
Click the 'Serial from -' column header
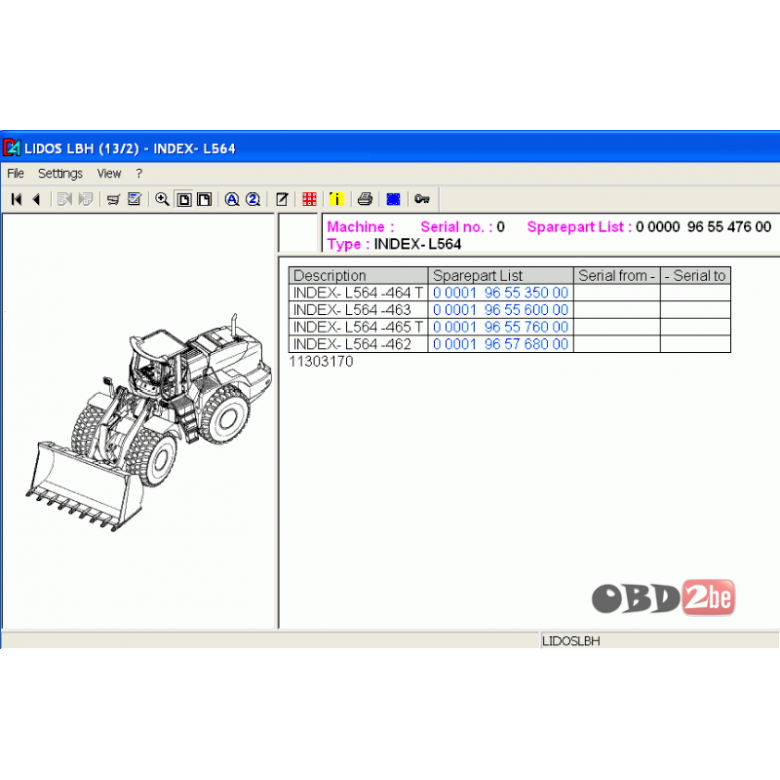(617, 275)
